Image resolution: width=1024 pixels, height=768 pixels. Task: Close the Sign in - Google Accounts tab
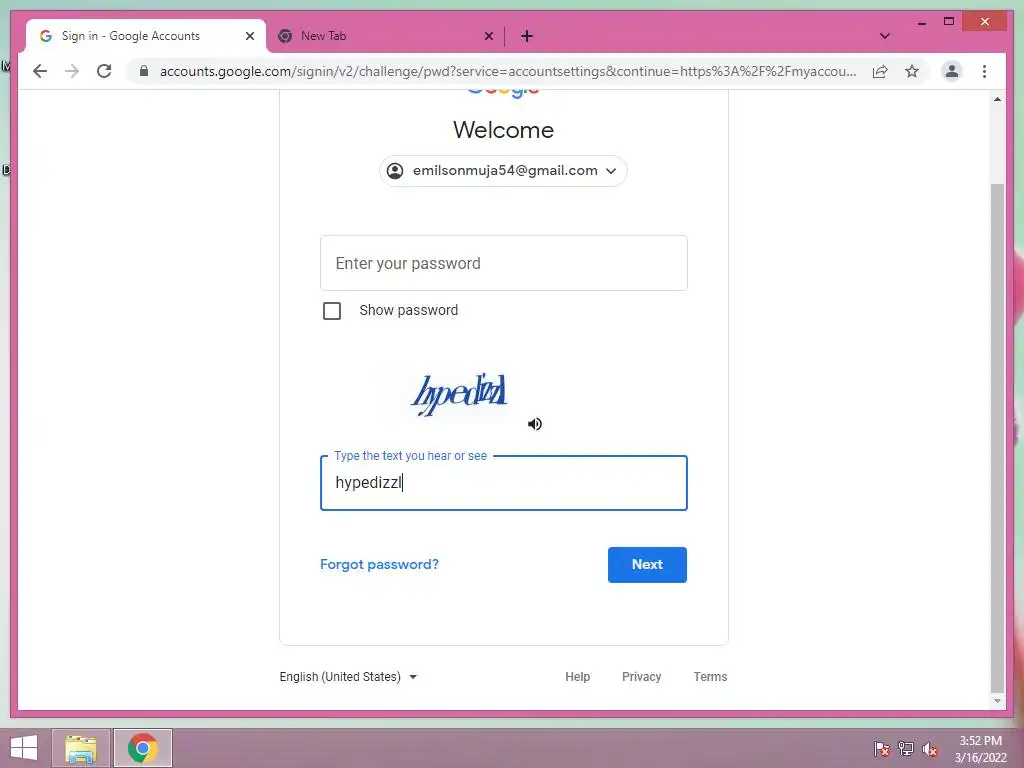(x=249, y=36)
